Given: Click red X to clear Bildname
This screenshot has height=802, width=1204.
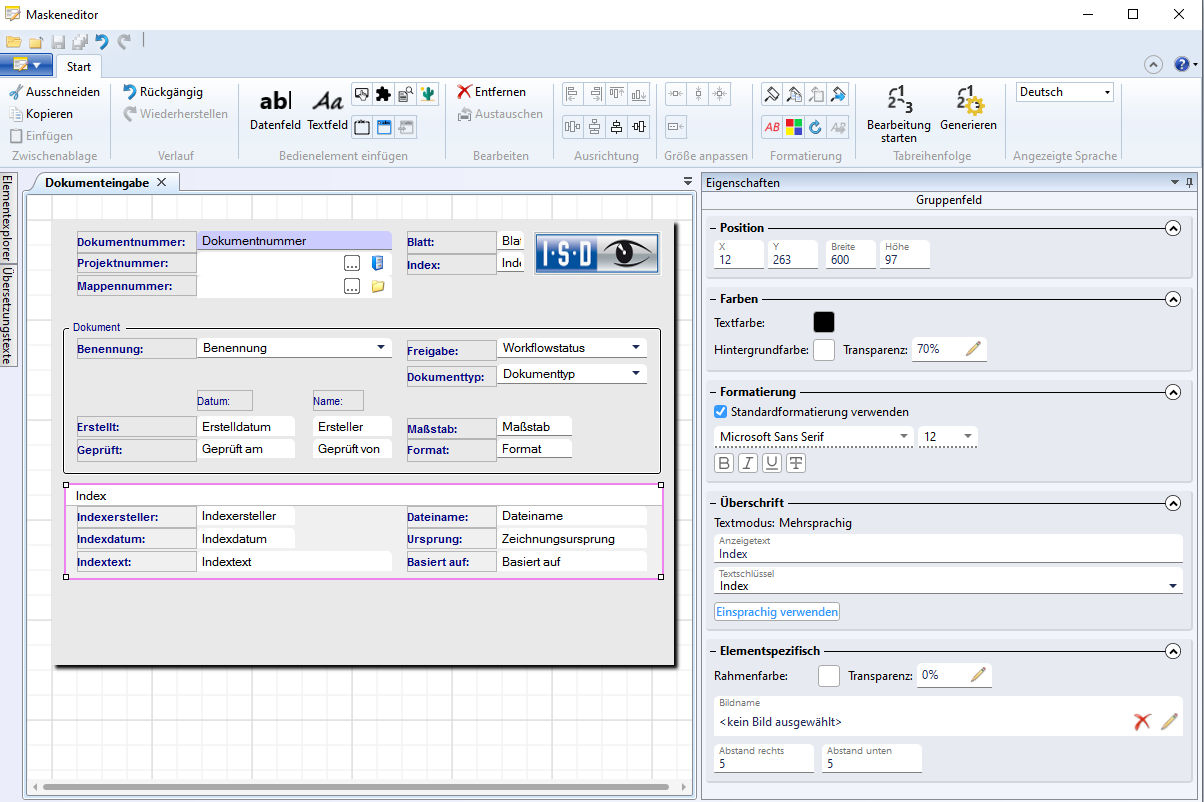Looking at the screenshot, I should click(x=1143, y=722).
